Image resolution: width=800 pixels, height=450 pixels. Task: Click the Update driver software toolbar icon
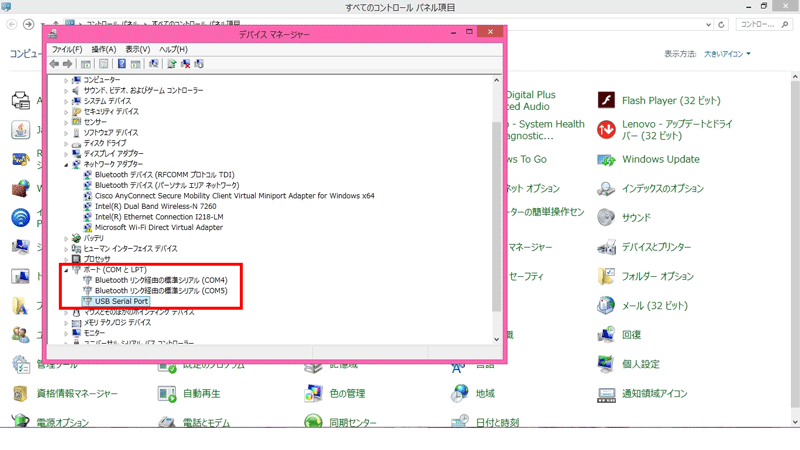171,64
